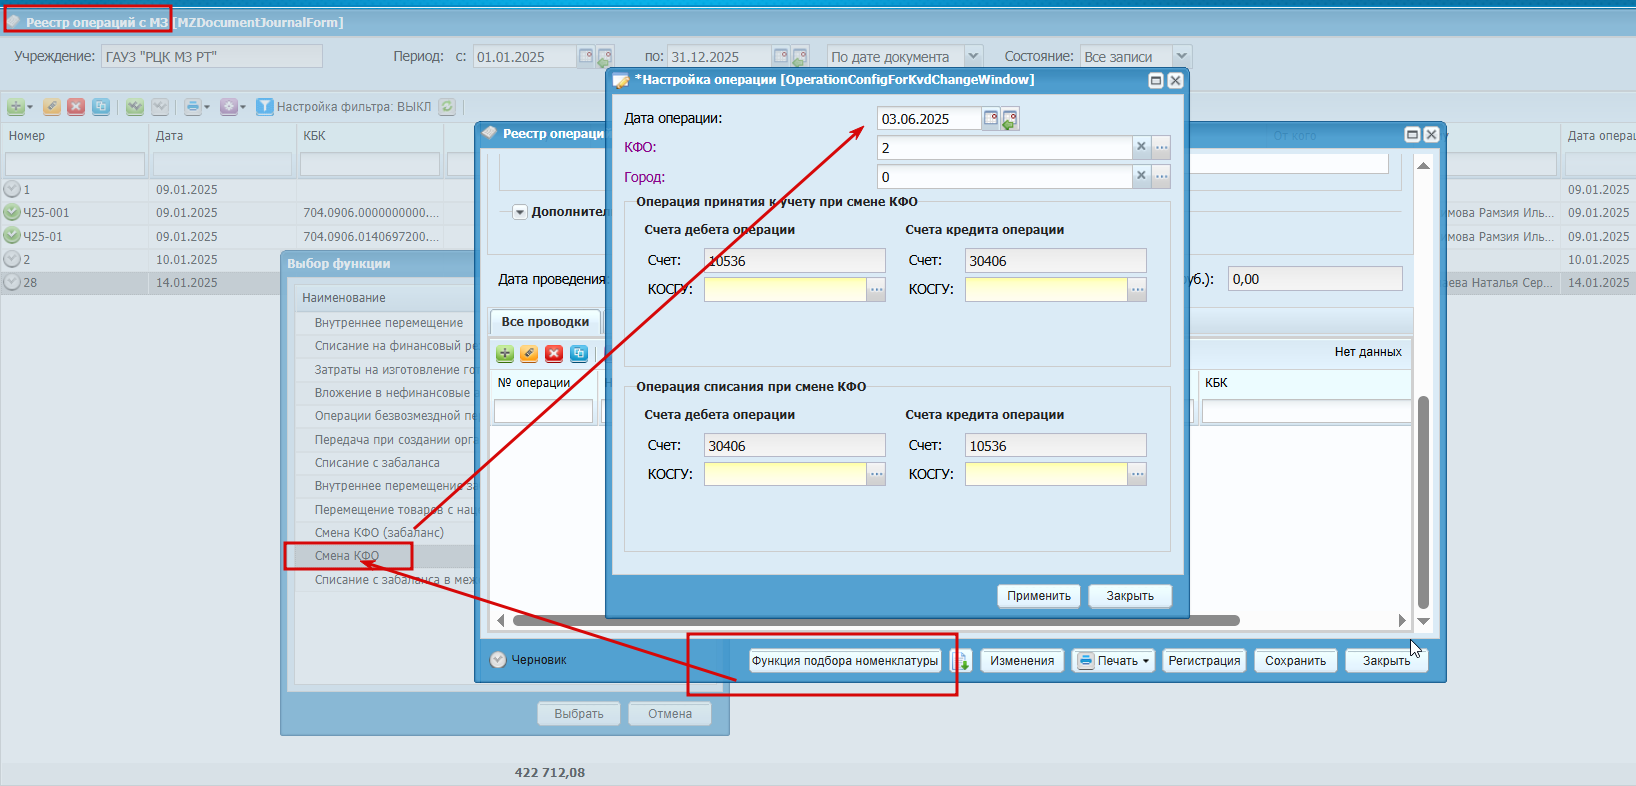Click into the Дата операции field
The image size is (1636, 786).
[928, 119]
